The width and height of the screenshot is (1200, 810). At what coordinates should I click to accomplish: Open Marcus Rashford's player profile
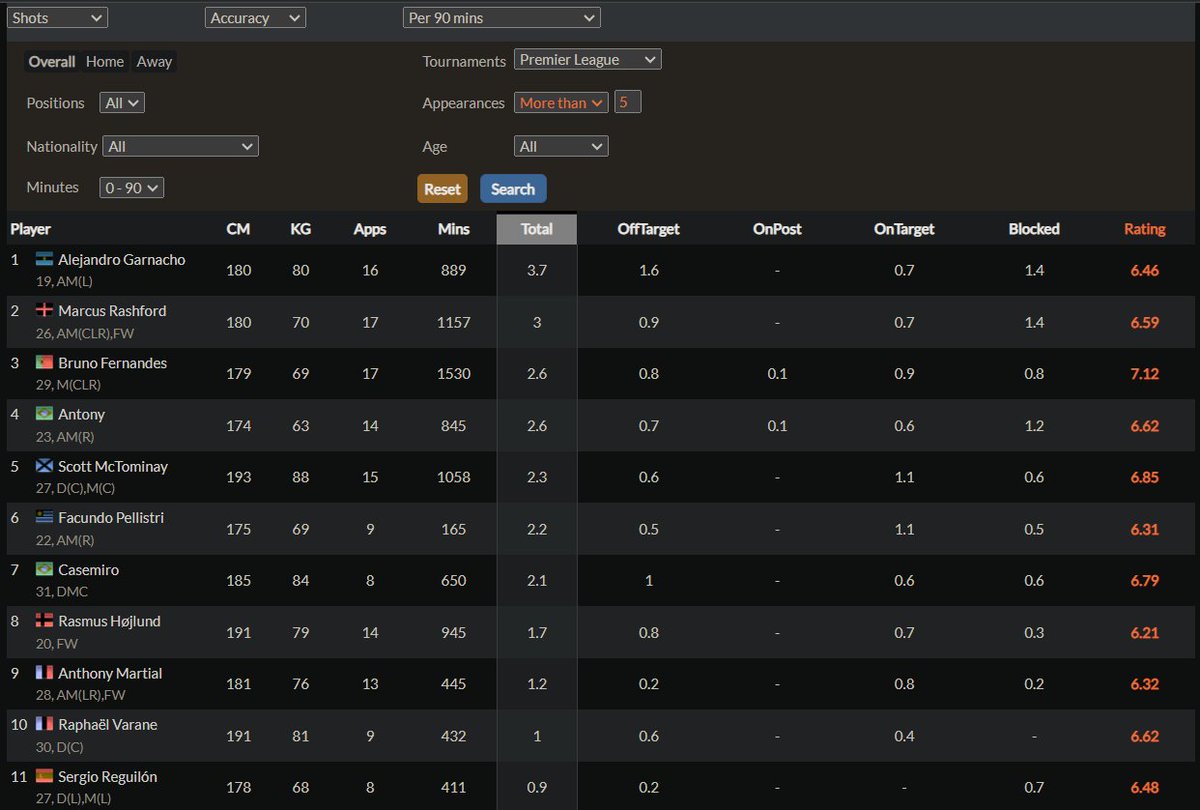tap(112, 311)
